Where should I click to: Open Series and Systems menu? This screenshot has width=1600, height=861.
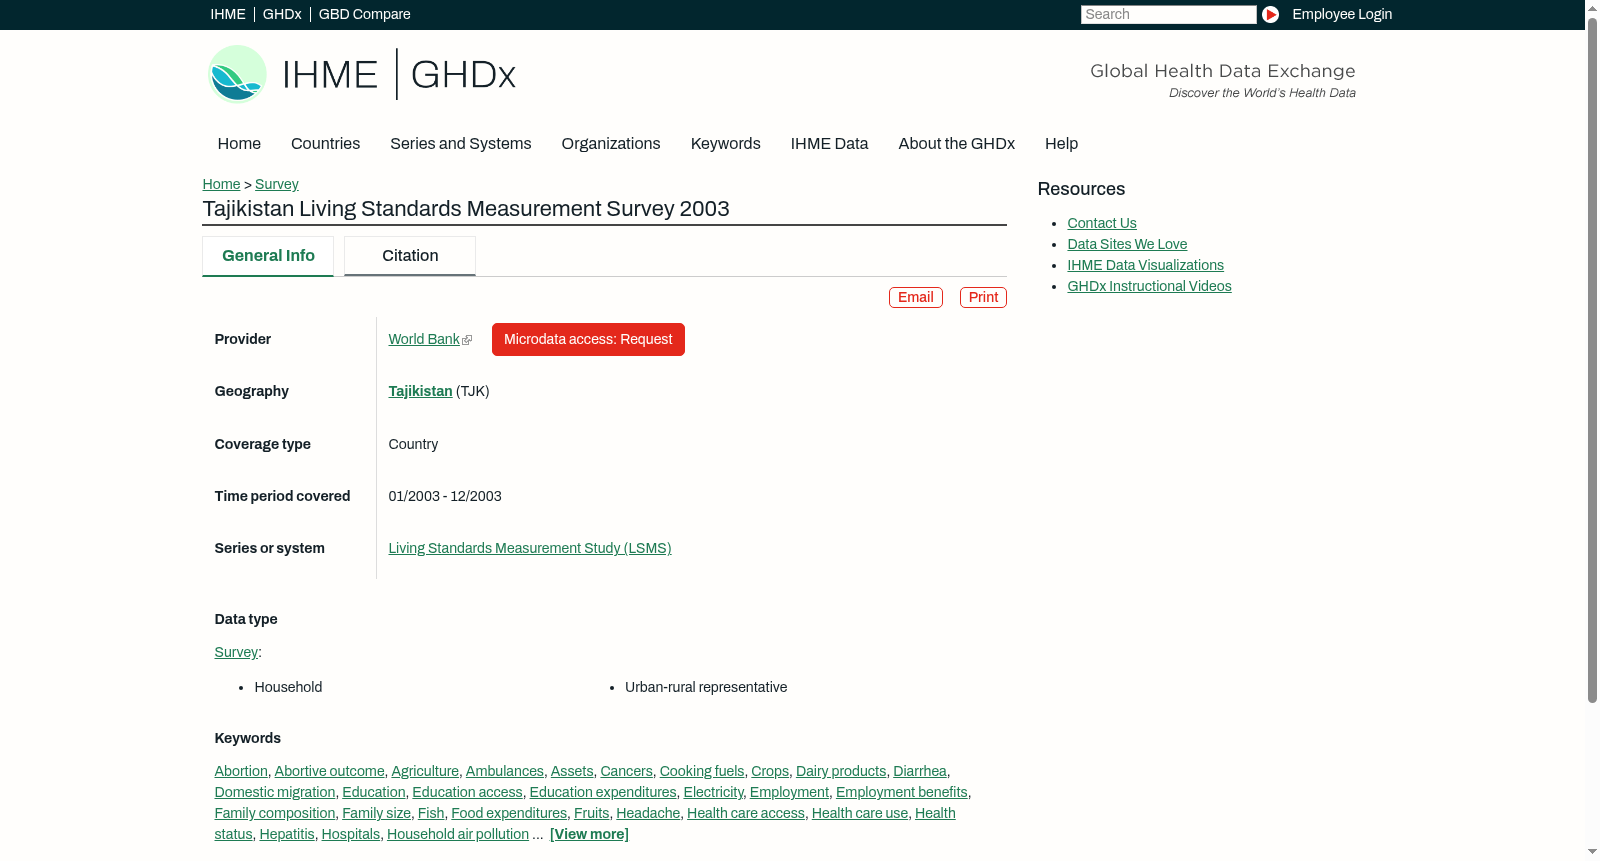461,144
